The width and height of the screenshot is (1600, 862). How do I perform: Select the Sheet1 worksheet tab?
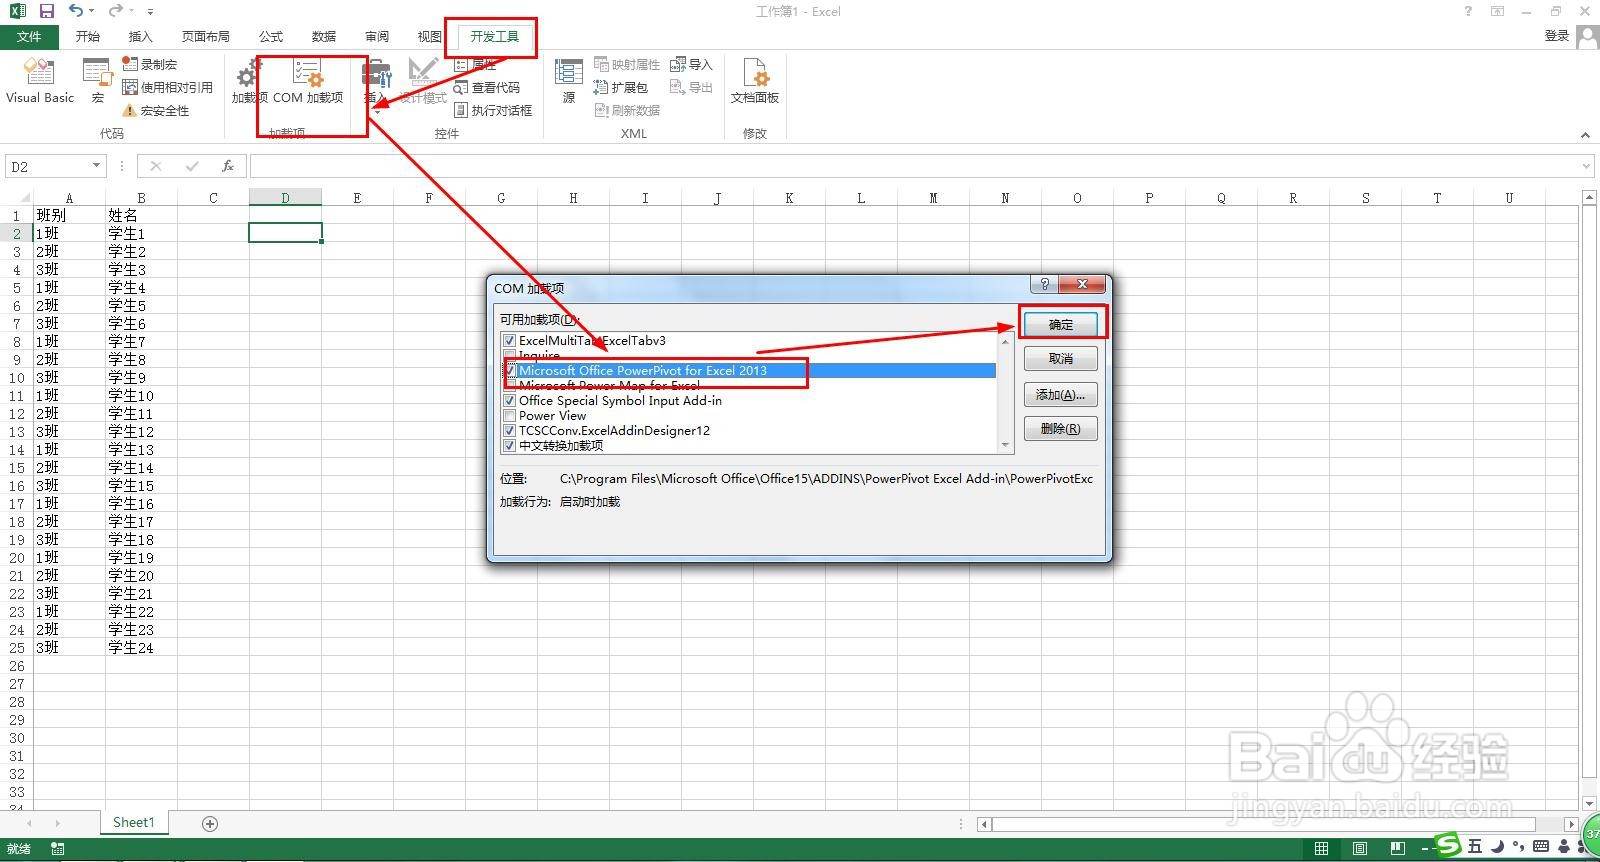[134, 822]
